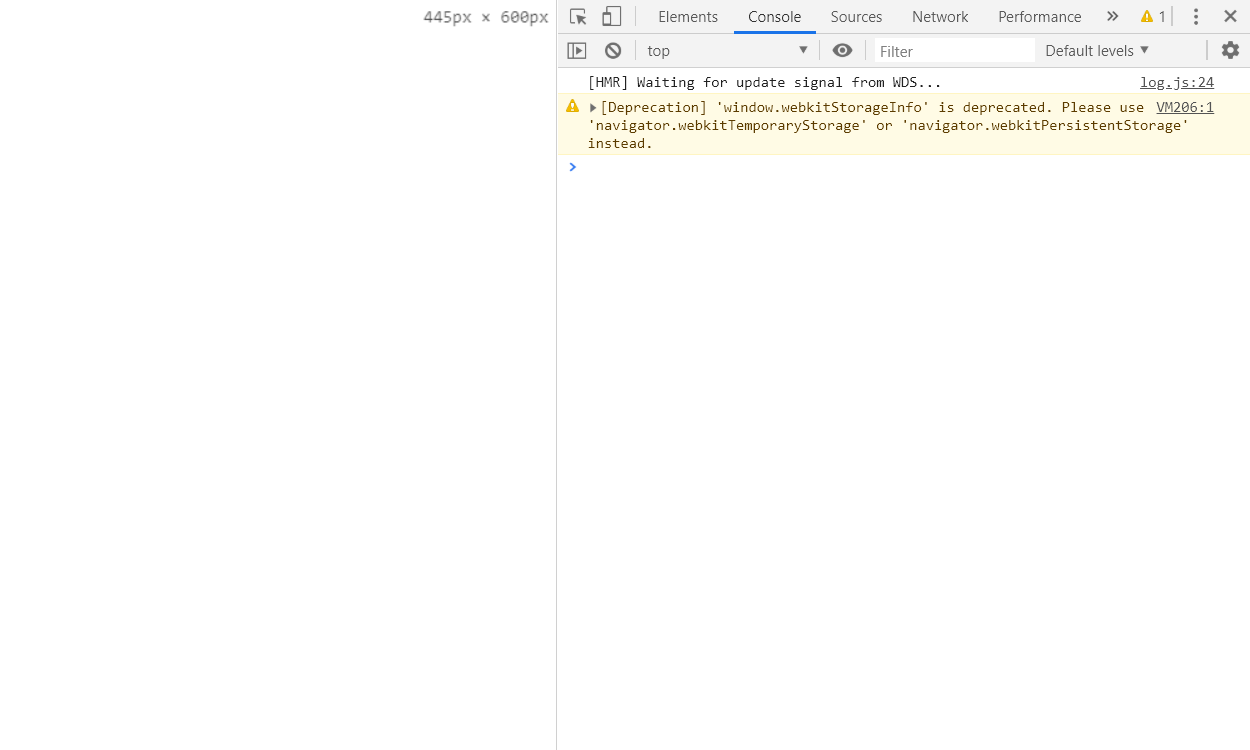
Task: Create a live expression with the eye icon
Action: click(x=842, y=50)
